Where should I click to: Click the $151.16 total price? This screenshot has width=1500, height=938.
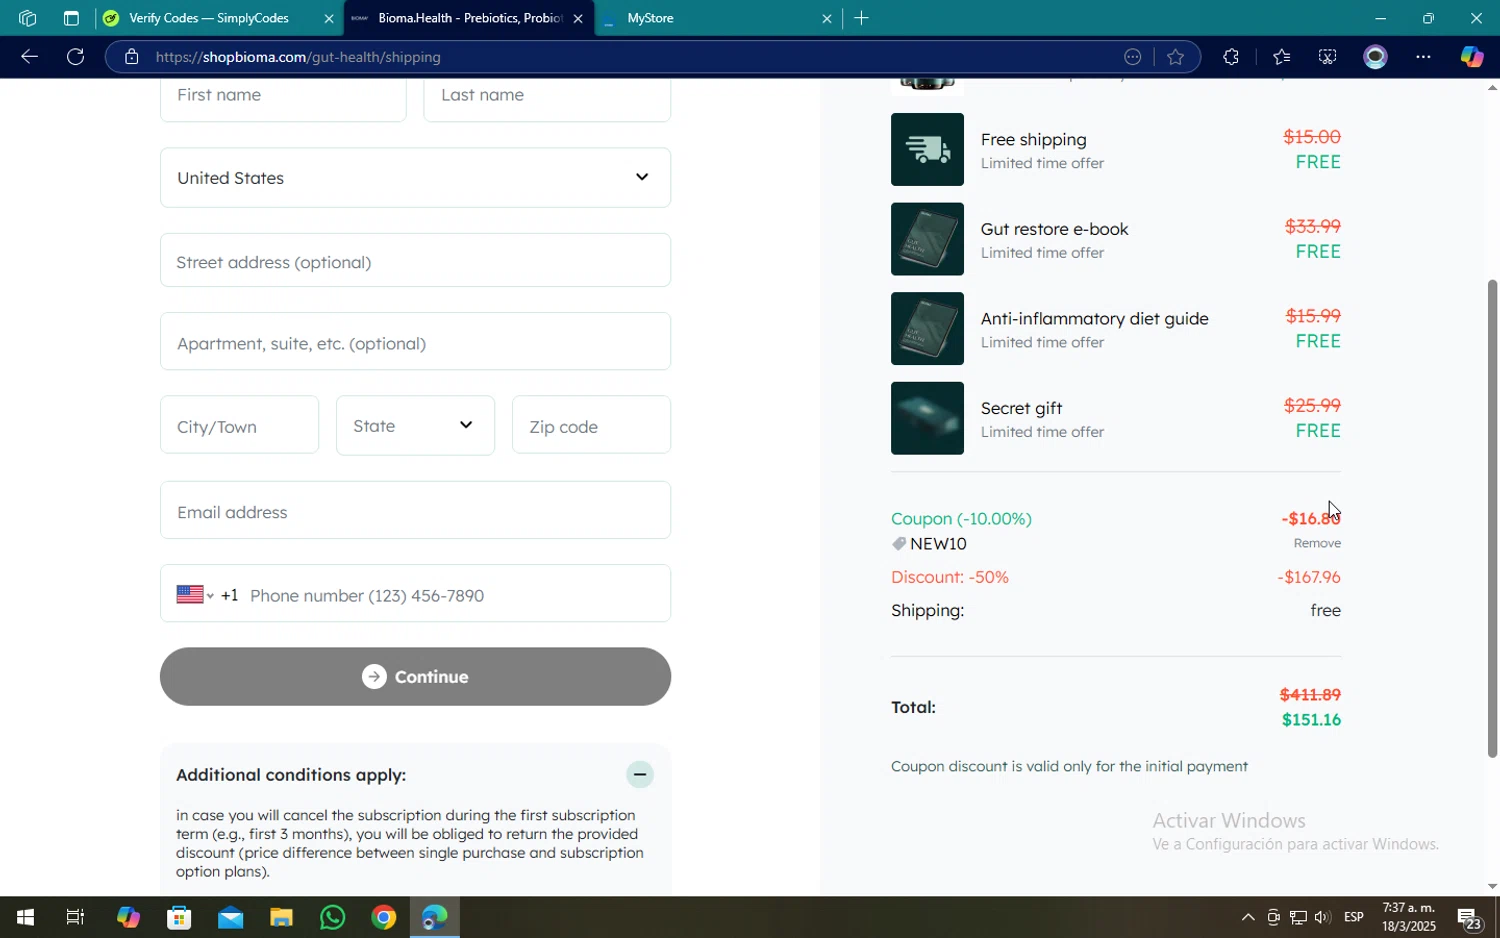(x=1311, y=720)
